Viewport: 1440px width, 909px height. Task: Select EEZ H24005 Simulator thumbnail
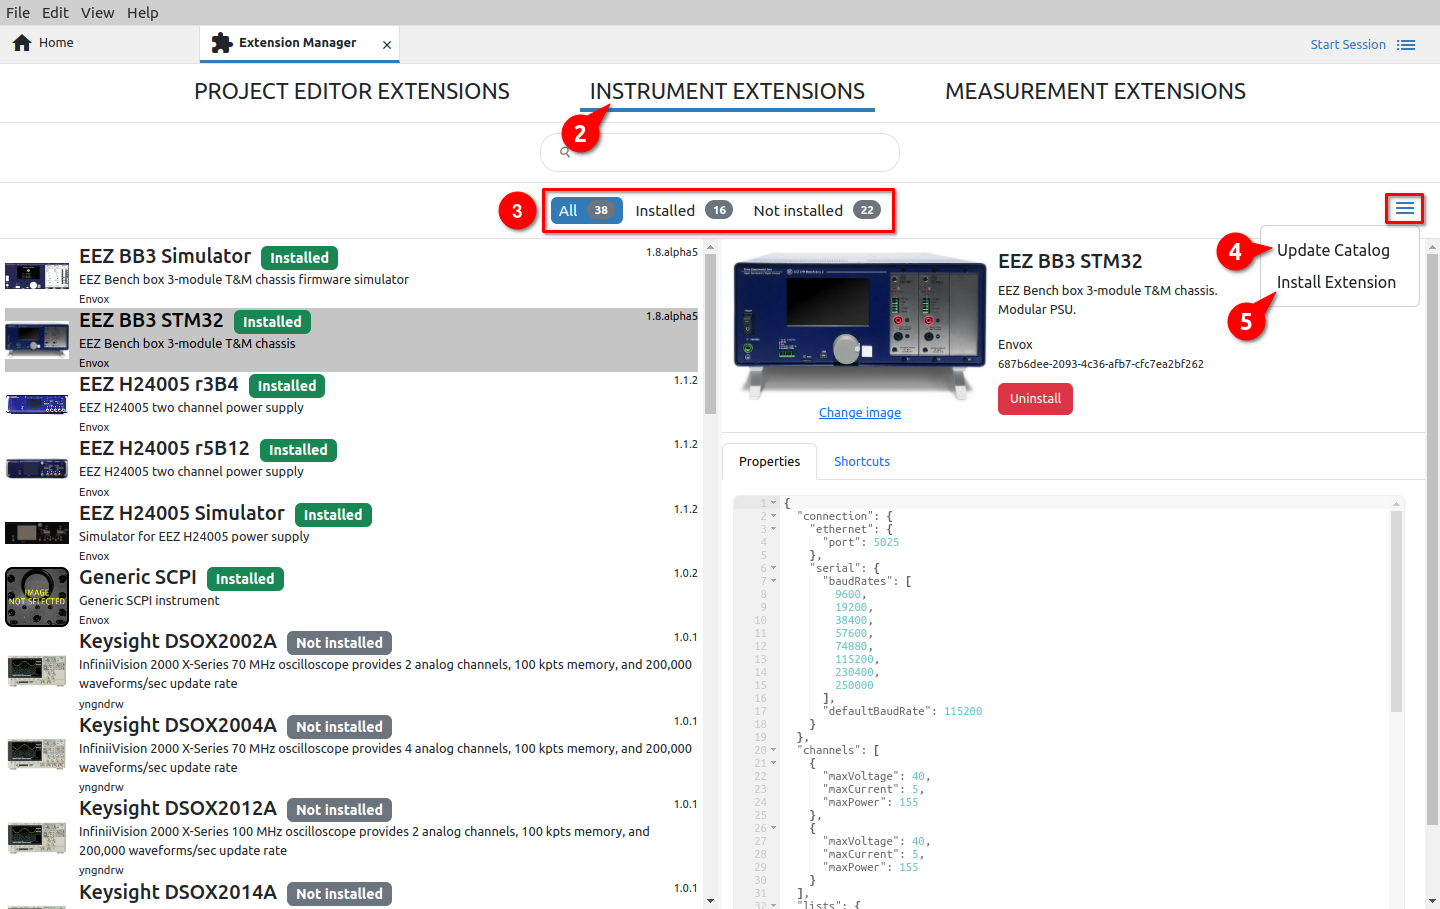click(x=37, y=532)
